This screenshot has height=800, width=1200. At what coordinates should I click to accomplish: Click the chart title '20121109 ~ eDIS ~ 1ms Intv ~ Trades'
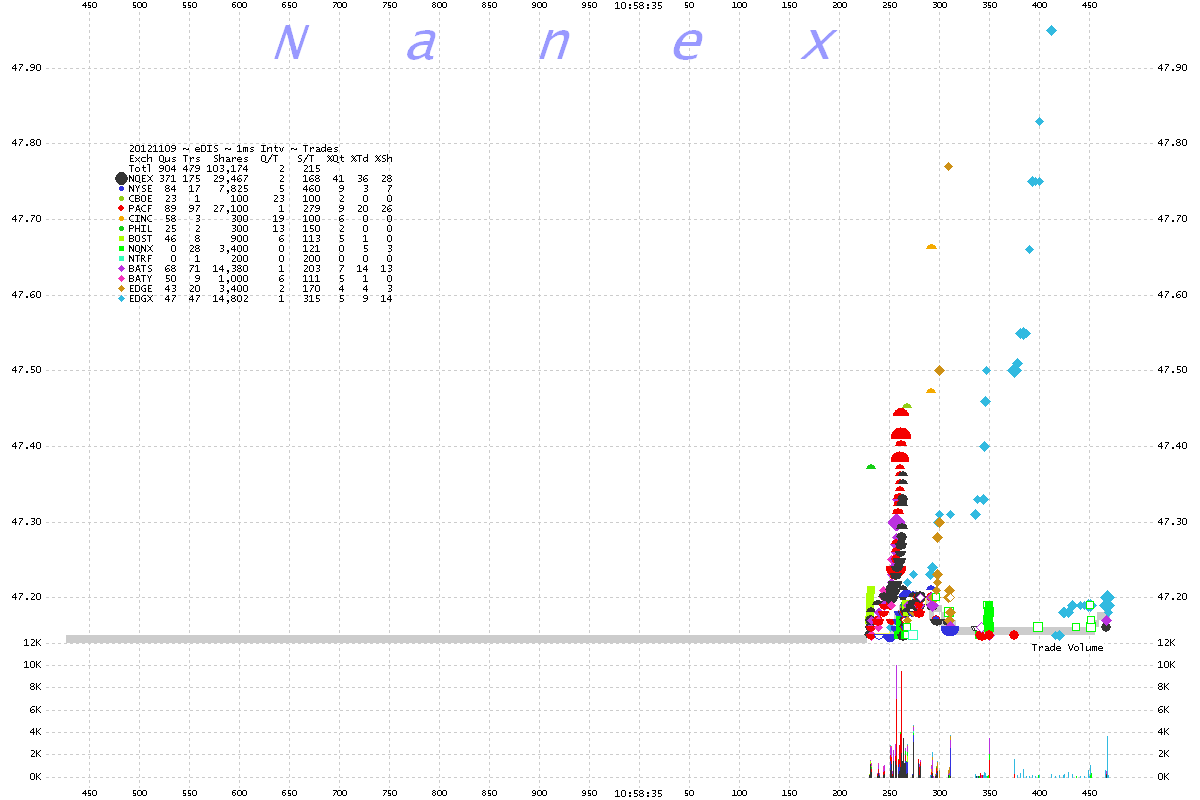(234, 149)
